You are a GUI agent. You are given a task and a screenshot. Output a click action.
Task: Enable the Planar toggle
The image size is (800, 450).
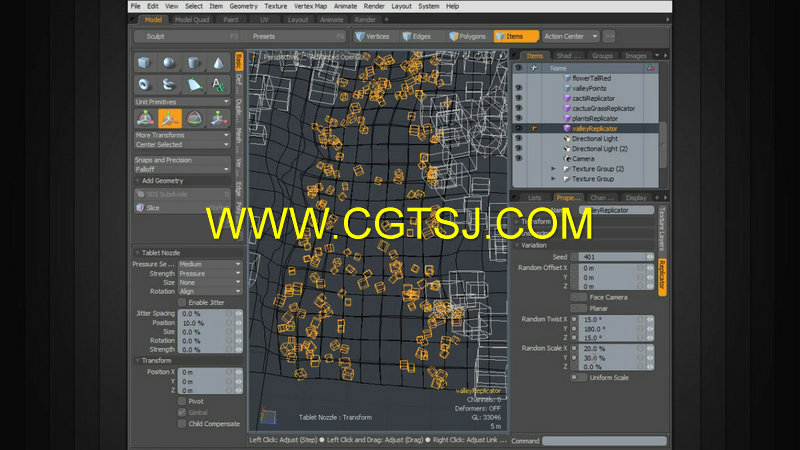[578, 308]
